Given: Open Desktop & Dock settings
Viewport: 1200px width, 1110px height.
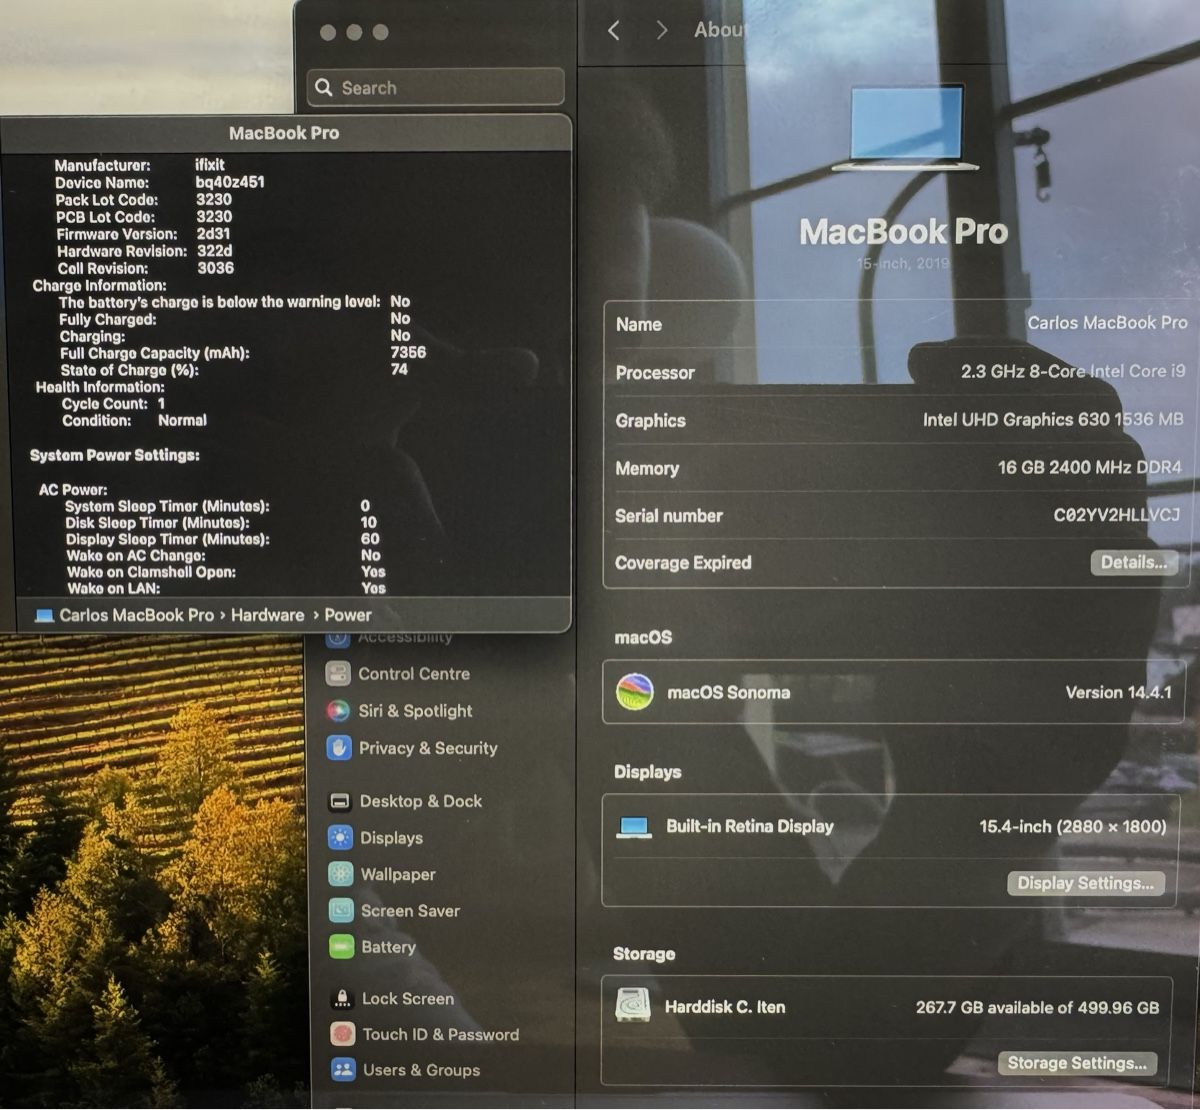Looking at the screenshot, I should 405,801.
